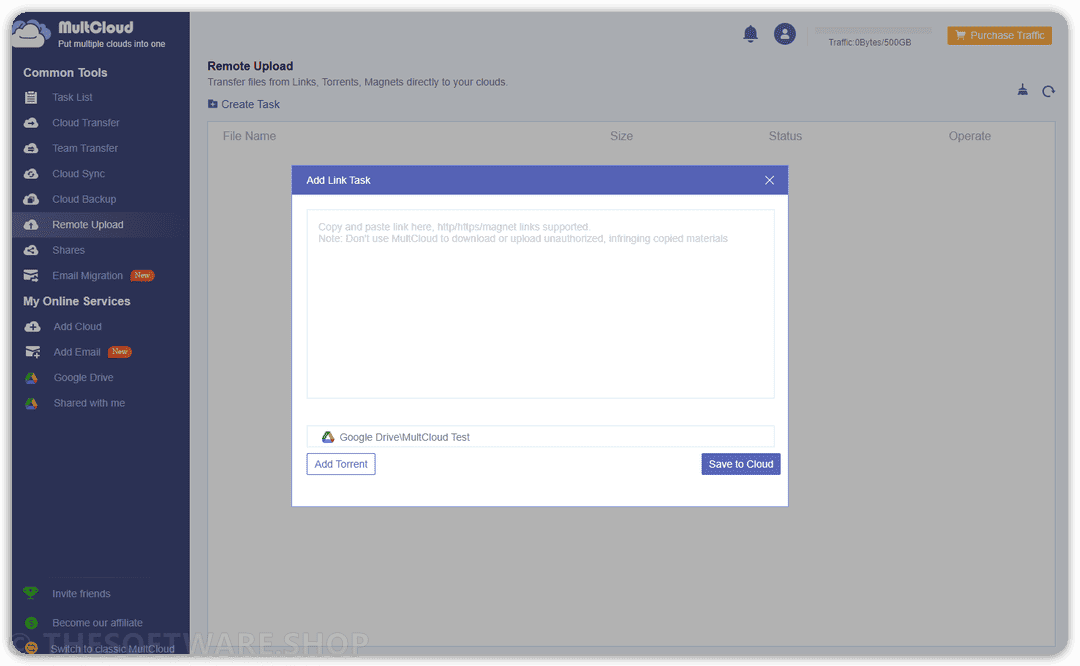Open Email Migration tool
Viewport: 1080px width, 666px height.
pos(87,275)
